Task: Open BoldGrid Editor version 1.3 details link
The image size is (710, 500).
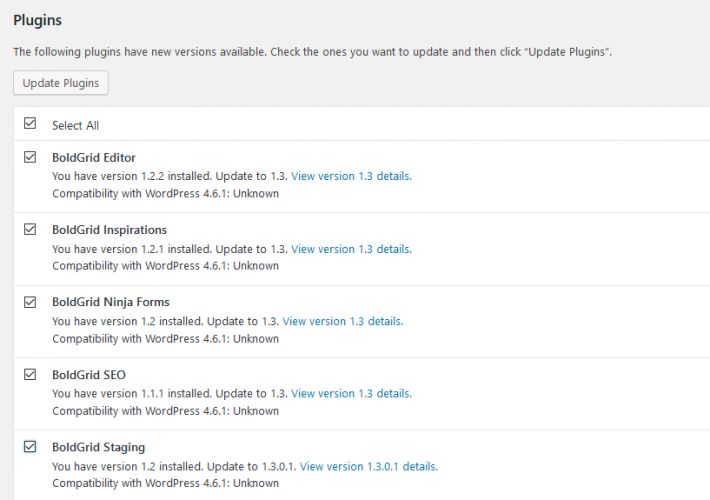Action: [350, 176]
